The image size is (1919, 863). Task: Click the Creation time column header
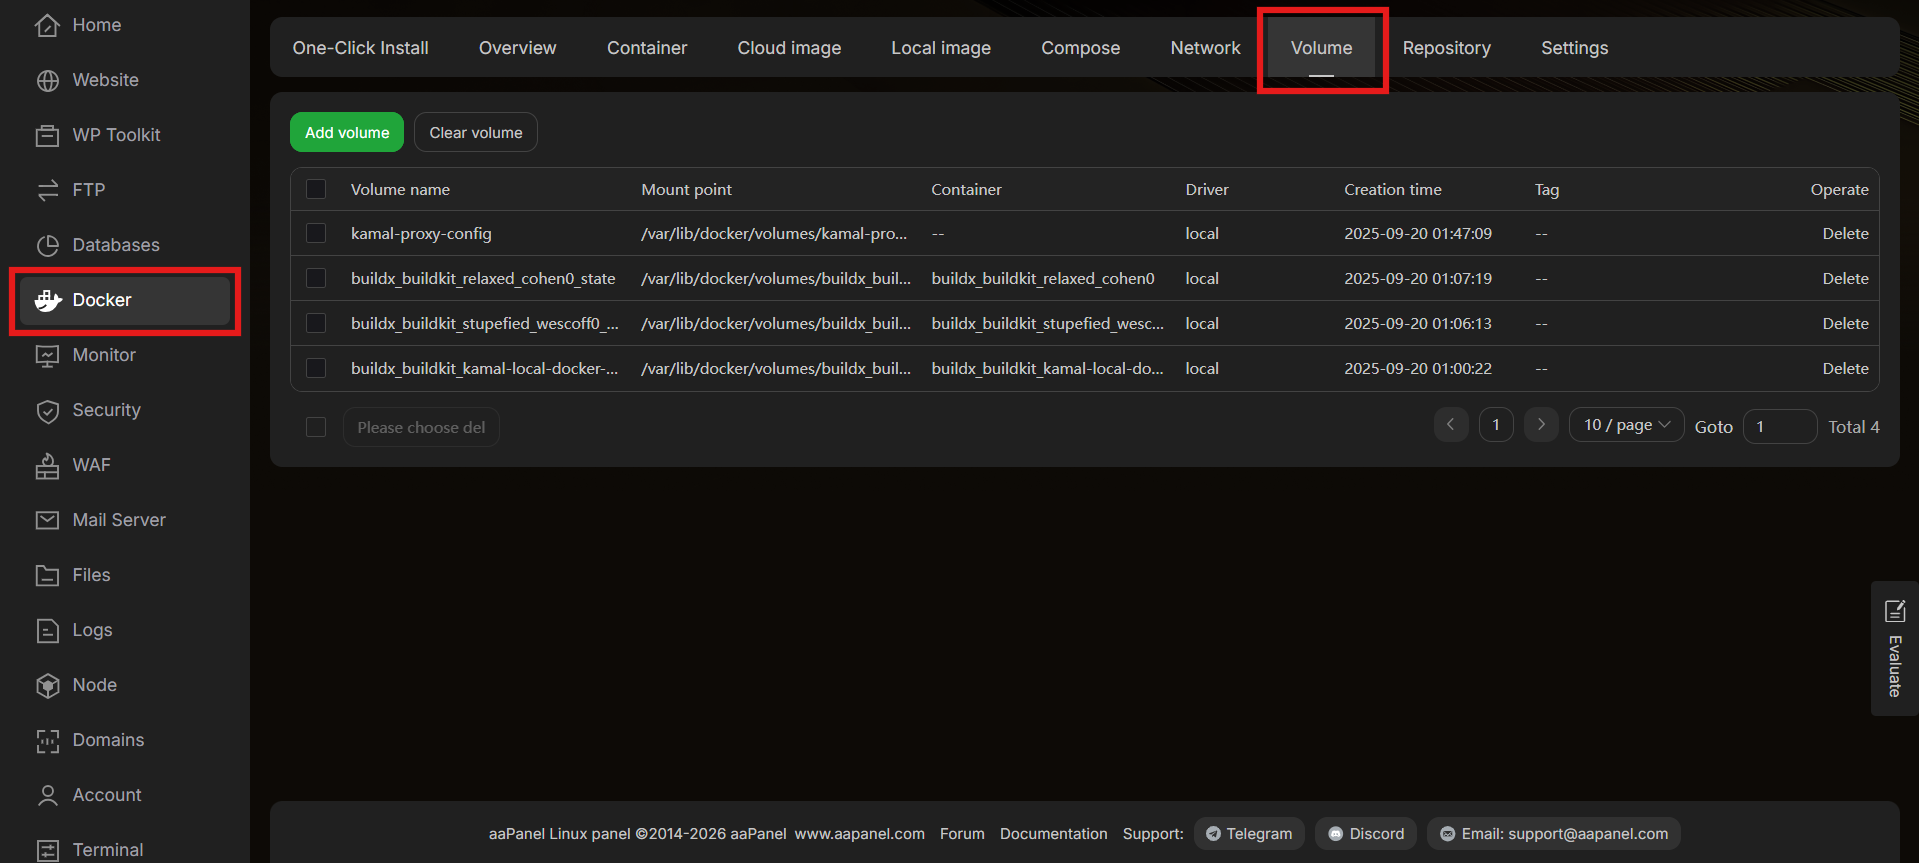(1393, 189)
